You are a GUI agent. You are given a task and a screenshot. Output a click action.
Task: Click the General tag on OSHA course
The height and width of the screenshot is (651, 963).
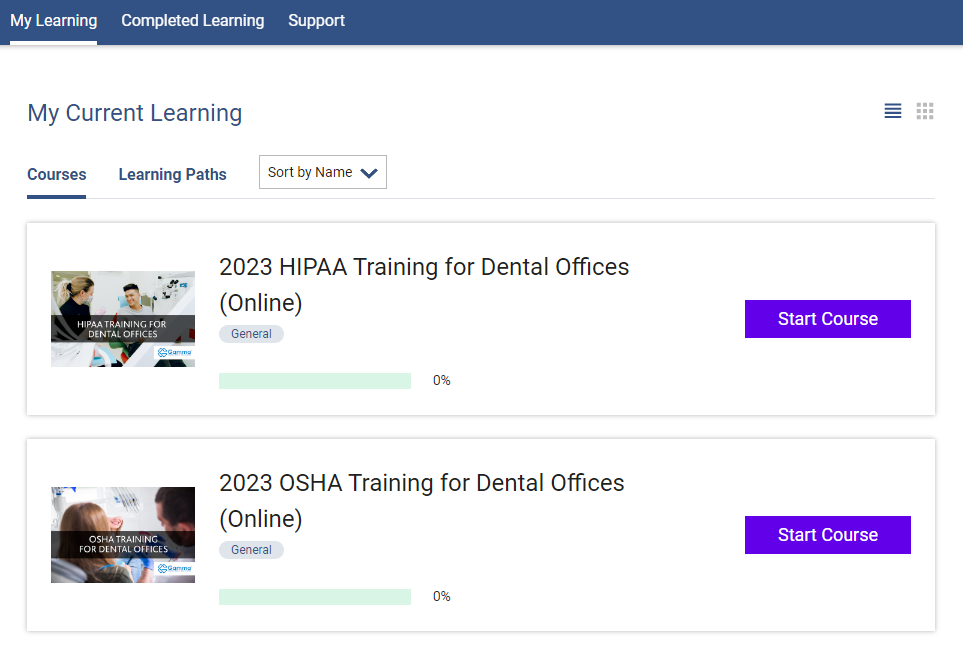point(251,550)
